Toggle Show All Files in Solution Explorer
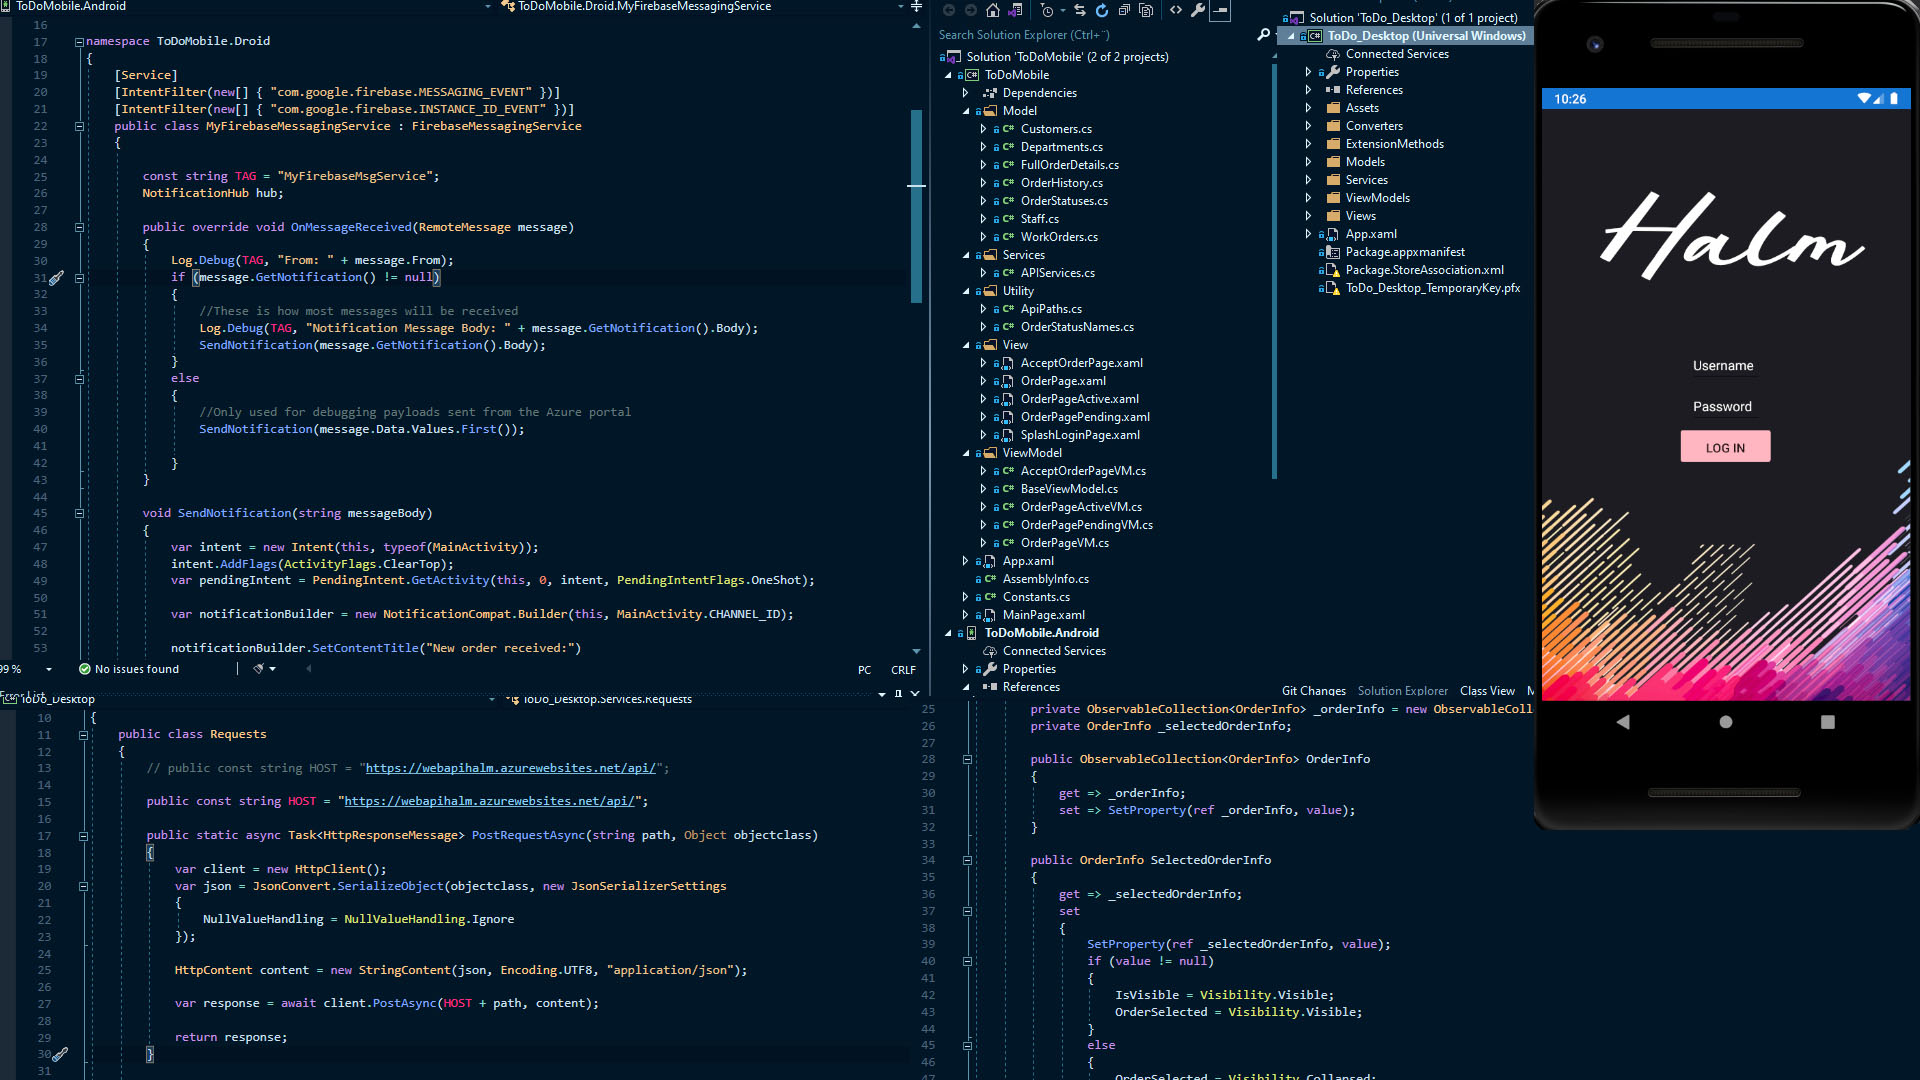This screenshot has height=1080, width=1920. click(1146, 10)
